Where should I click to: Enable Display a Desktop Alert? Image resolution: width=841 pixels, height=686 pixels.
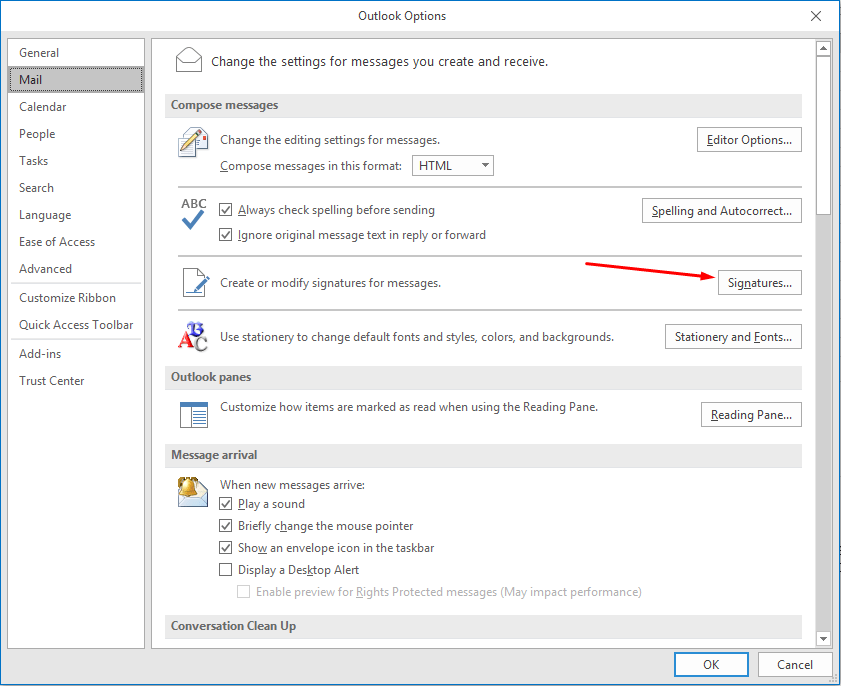pyautogui.click(x=226, y=570)
